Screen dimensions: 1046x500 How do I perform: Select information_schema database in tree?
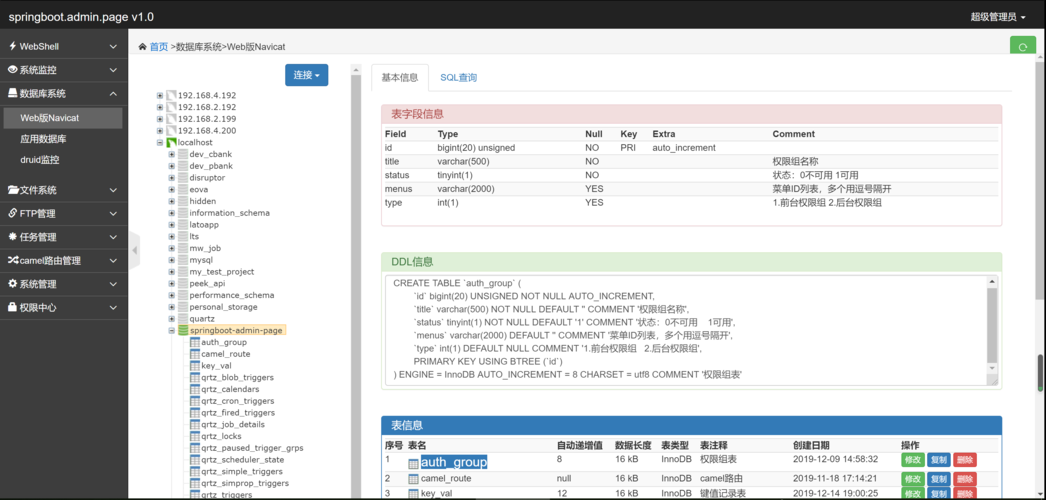coord(229,213)
